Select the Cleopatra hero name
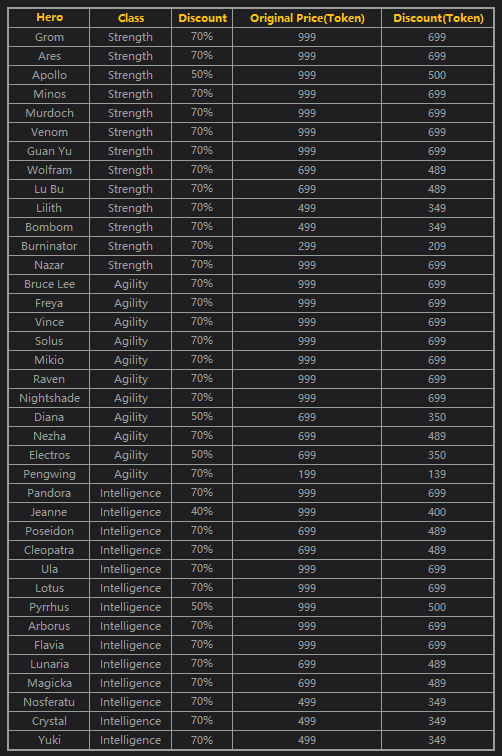 [49, 550]
